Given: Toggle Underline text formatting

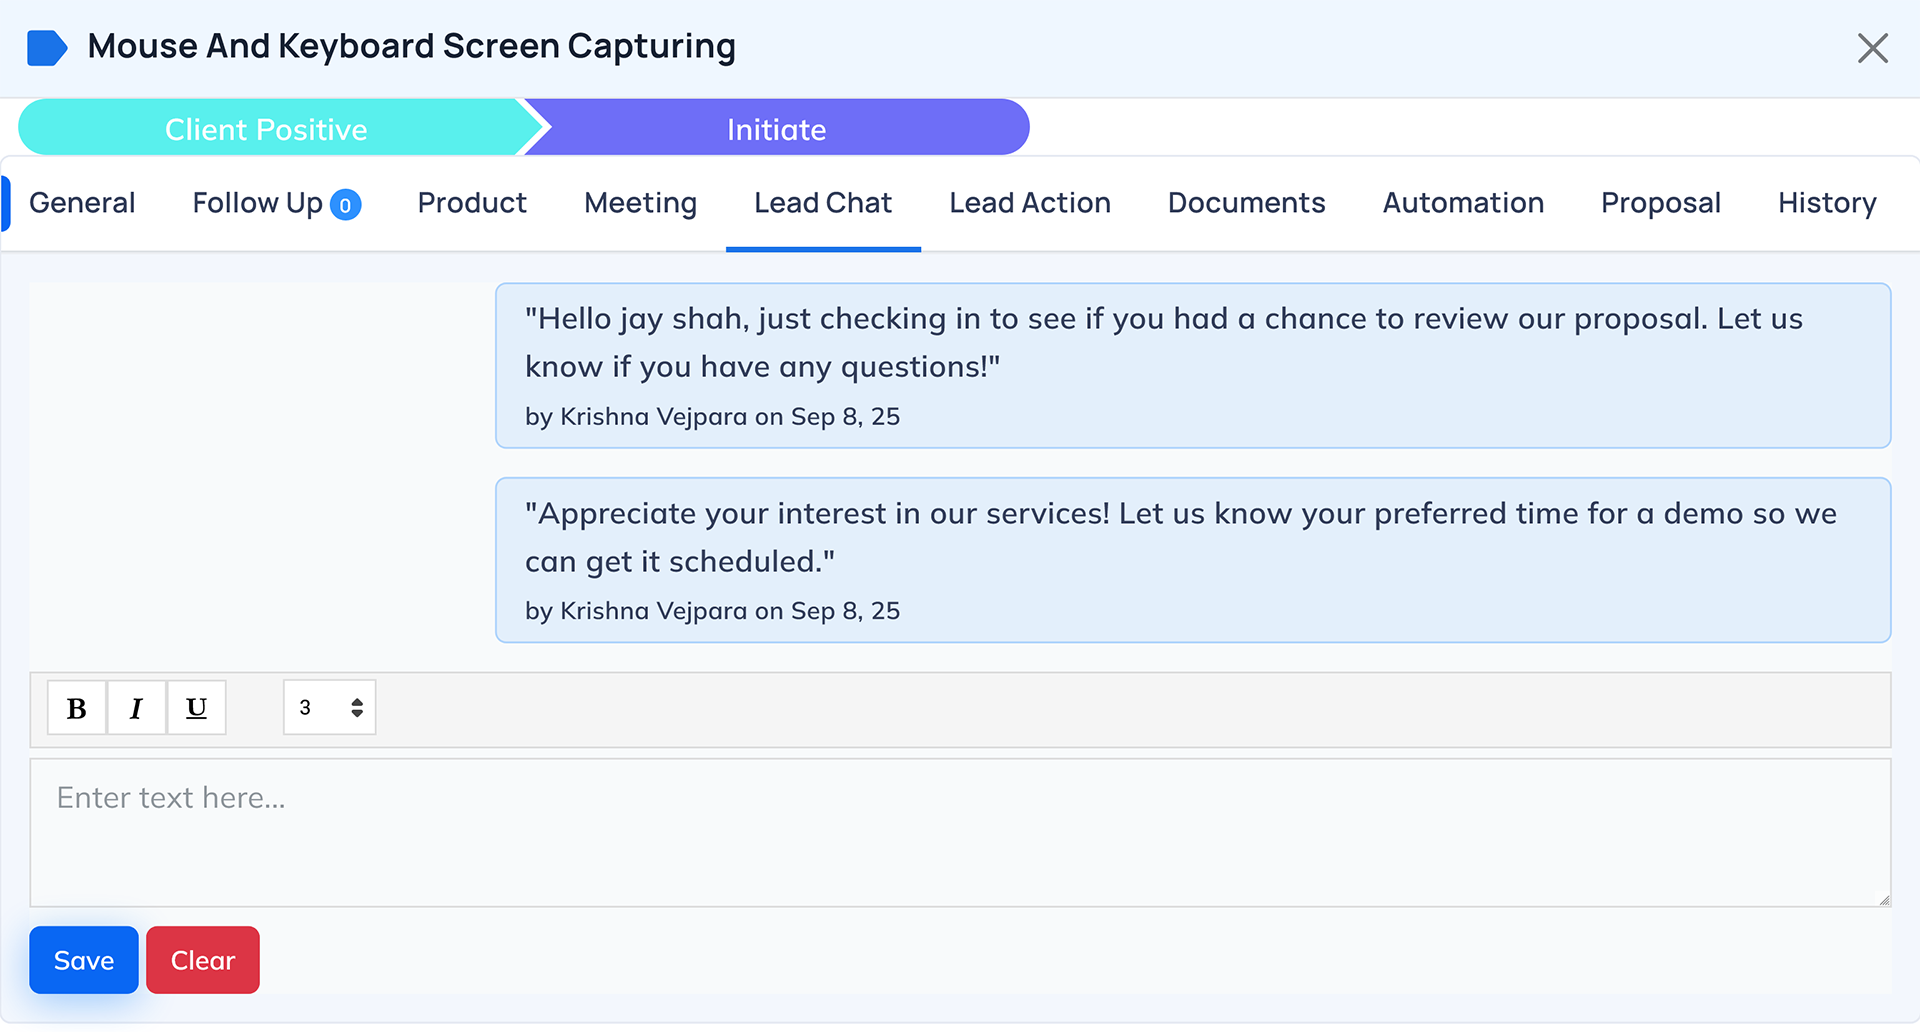Looking at the screenshot, I should click(x=196, y=708).
